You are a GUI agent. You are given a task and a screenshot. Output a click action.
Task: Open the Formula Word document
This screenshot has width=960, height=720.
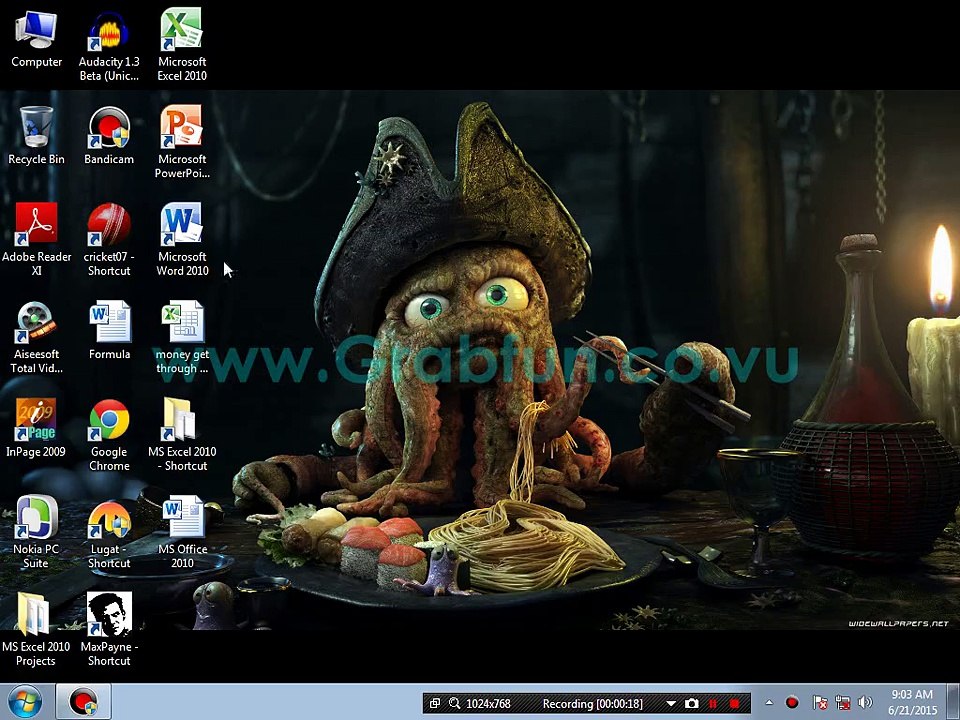[109, 325]
